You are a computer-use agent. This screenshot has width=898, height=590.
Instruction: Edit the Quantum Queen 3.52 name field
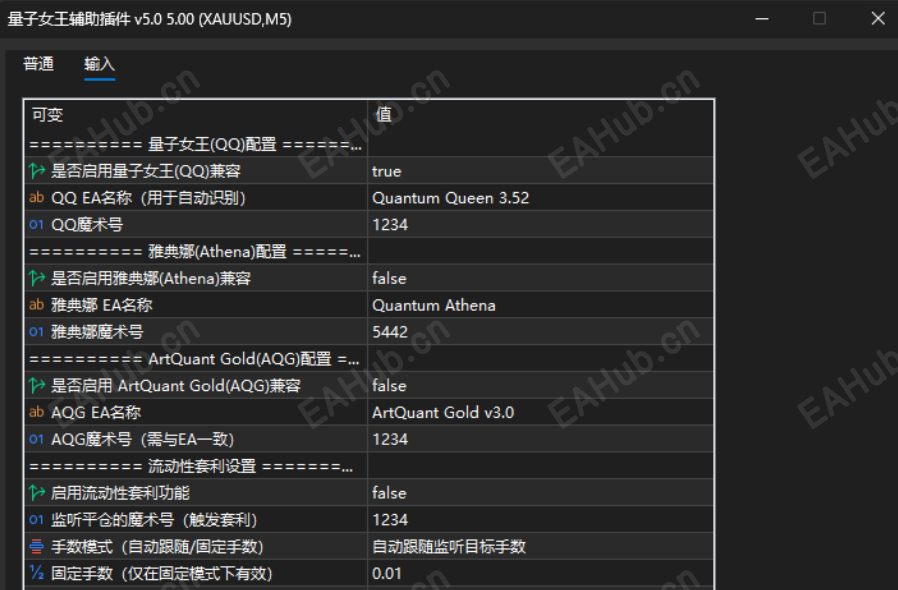coord(540,198)
